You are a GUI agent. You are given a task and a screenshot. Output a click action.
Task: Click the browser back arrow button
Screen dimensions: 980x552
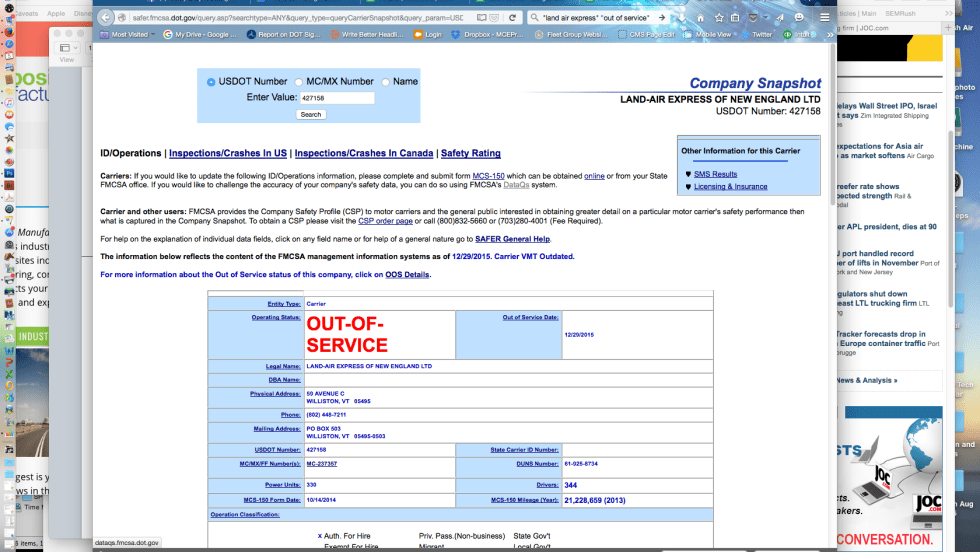(x=104, y=17)
